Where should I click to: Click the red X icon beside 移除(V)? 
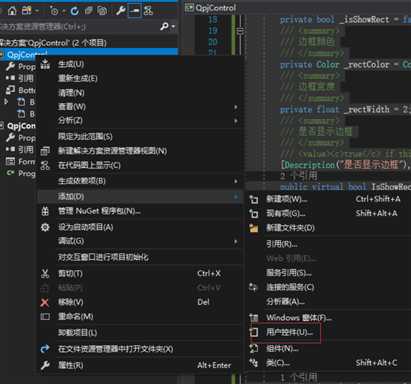(x=45, y=302)
